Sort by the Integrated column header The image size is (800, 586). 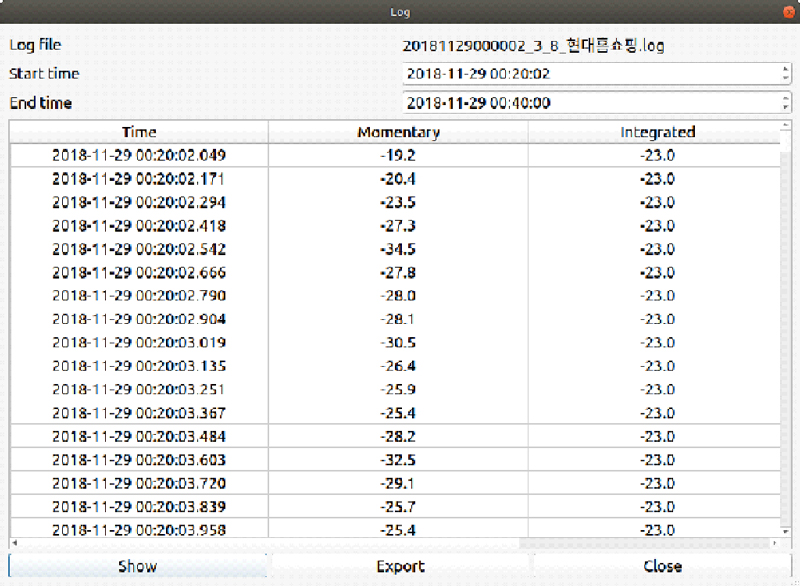[x=657, y=132]
